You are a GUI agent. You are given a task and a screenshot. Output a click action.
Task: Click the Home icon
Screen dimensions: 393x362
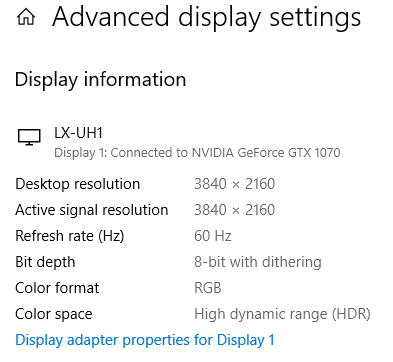26,17
